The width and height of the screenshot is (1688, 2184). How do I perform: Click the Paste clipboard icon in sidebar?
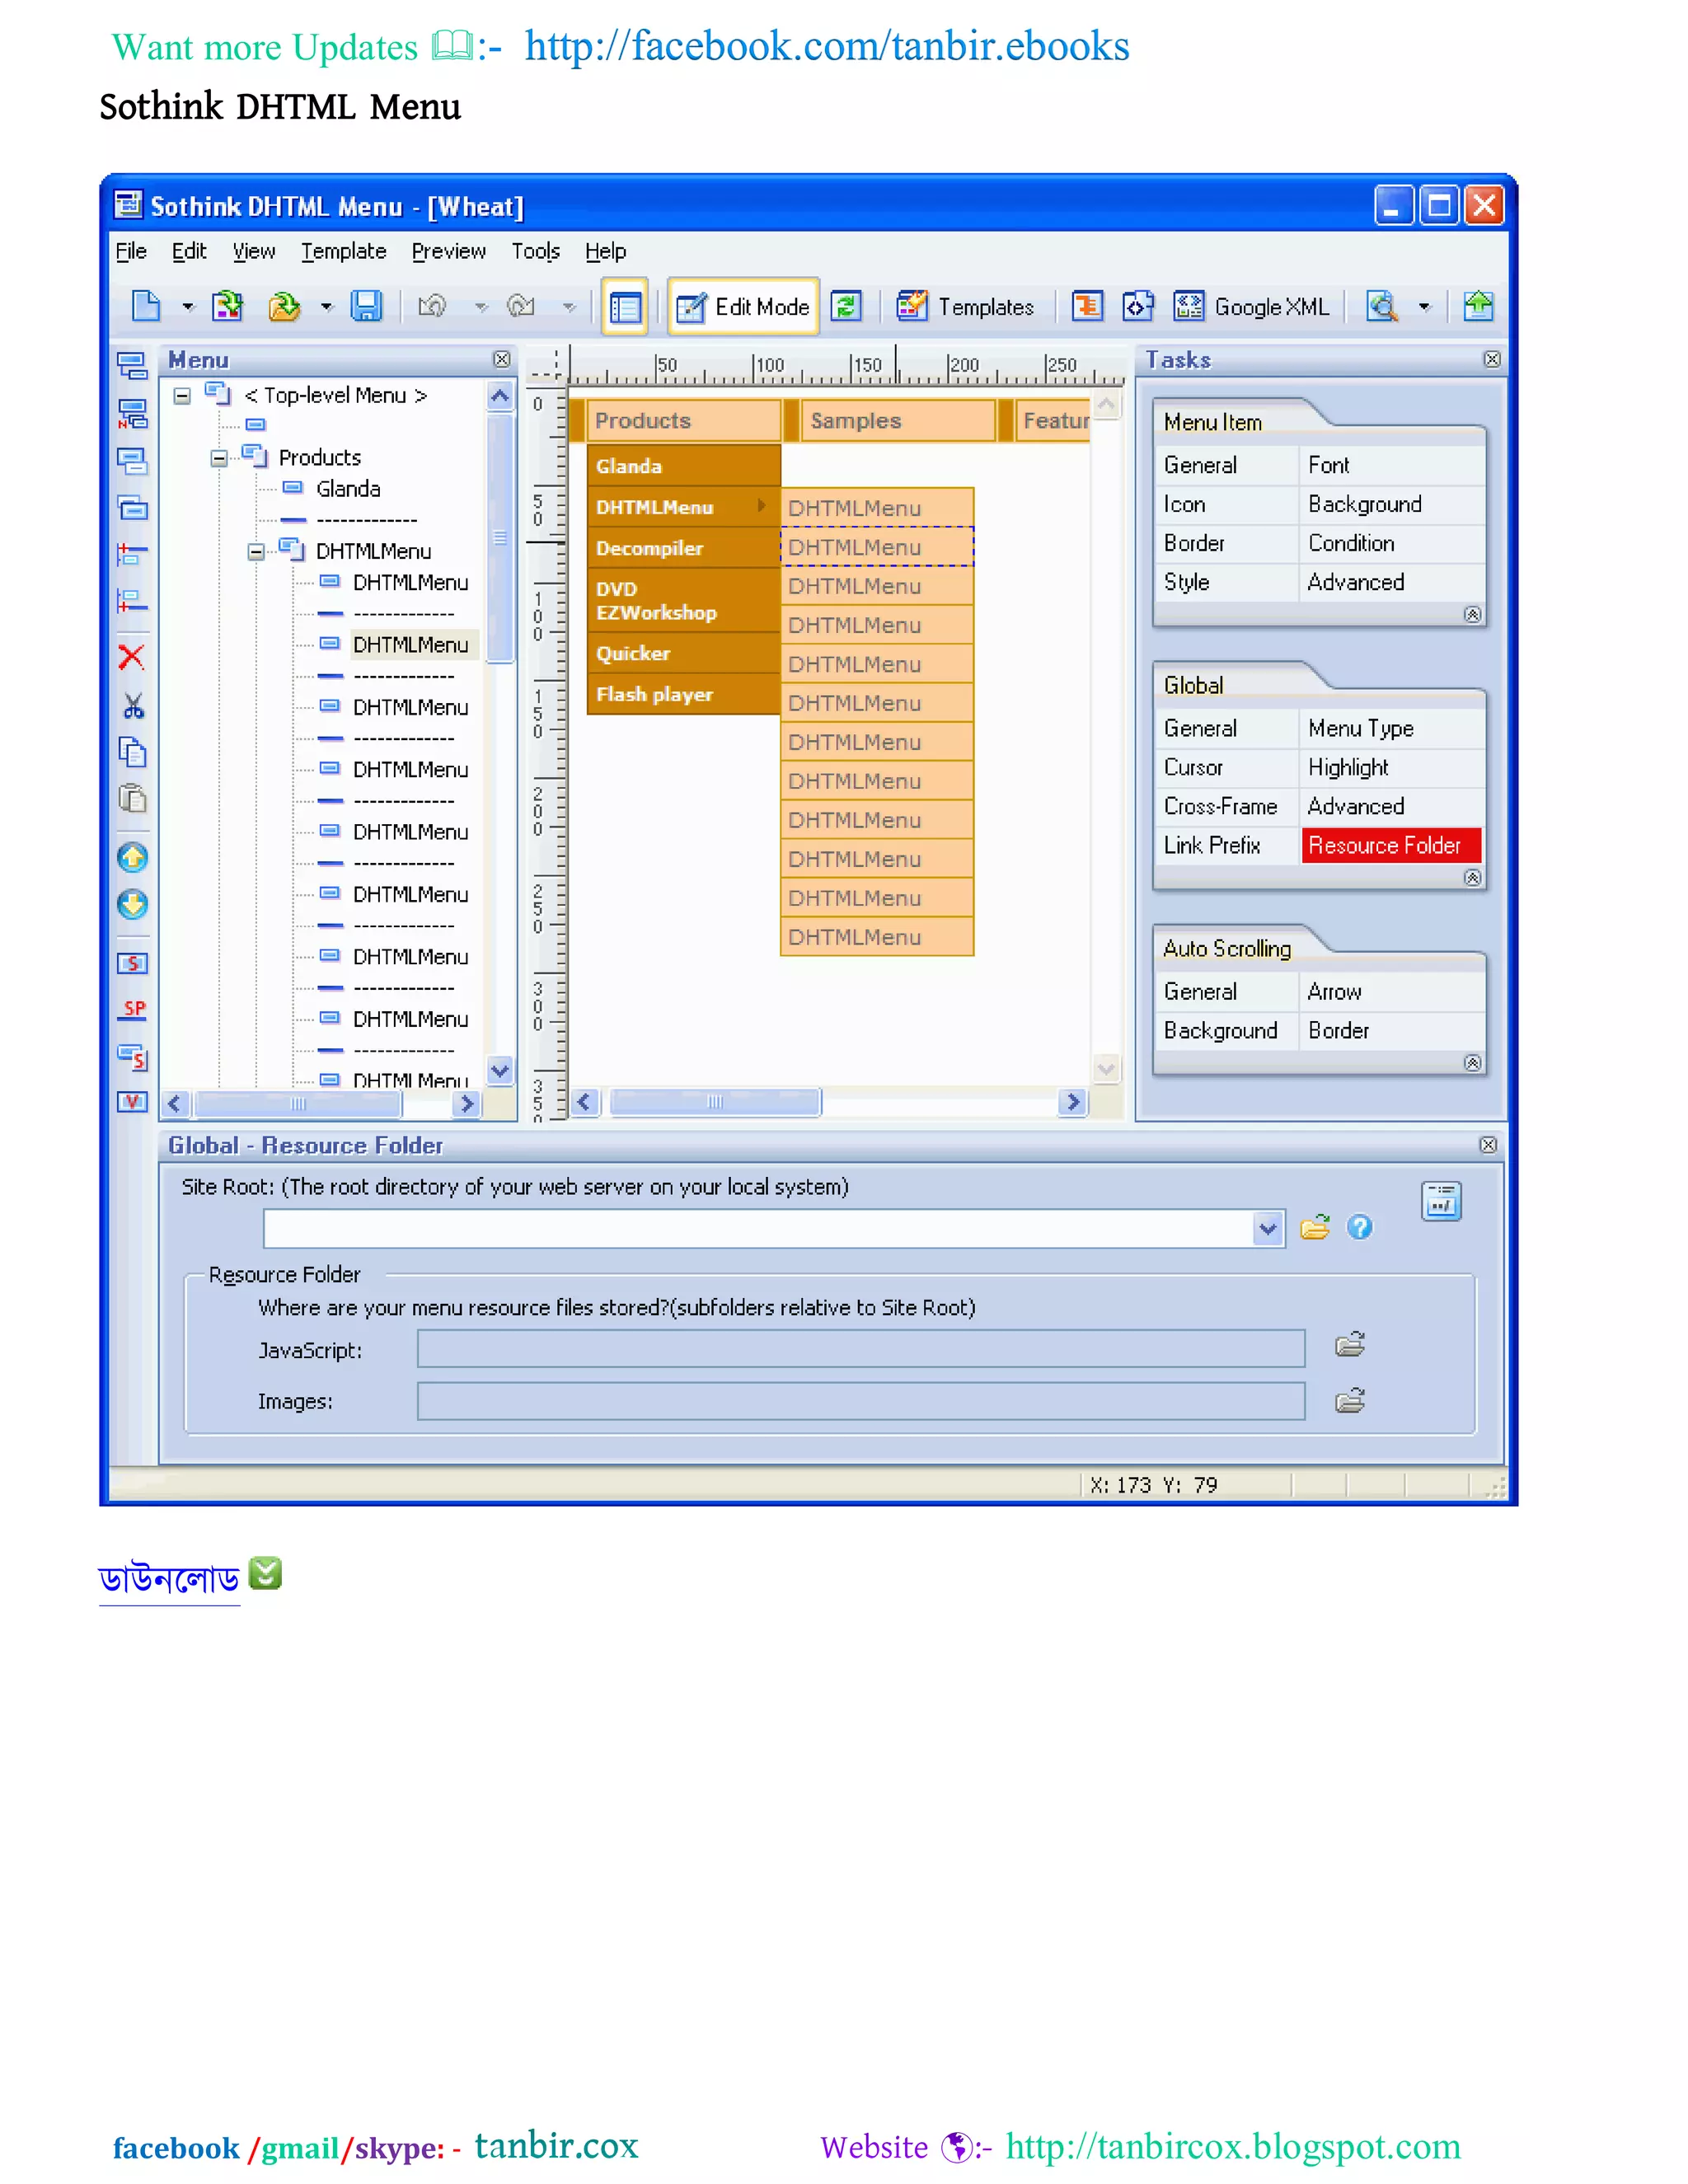133,798
